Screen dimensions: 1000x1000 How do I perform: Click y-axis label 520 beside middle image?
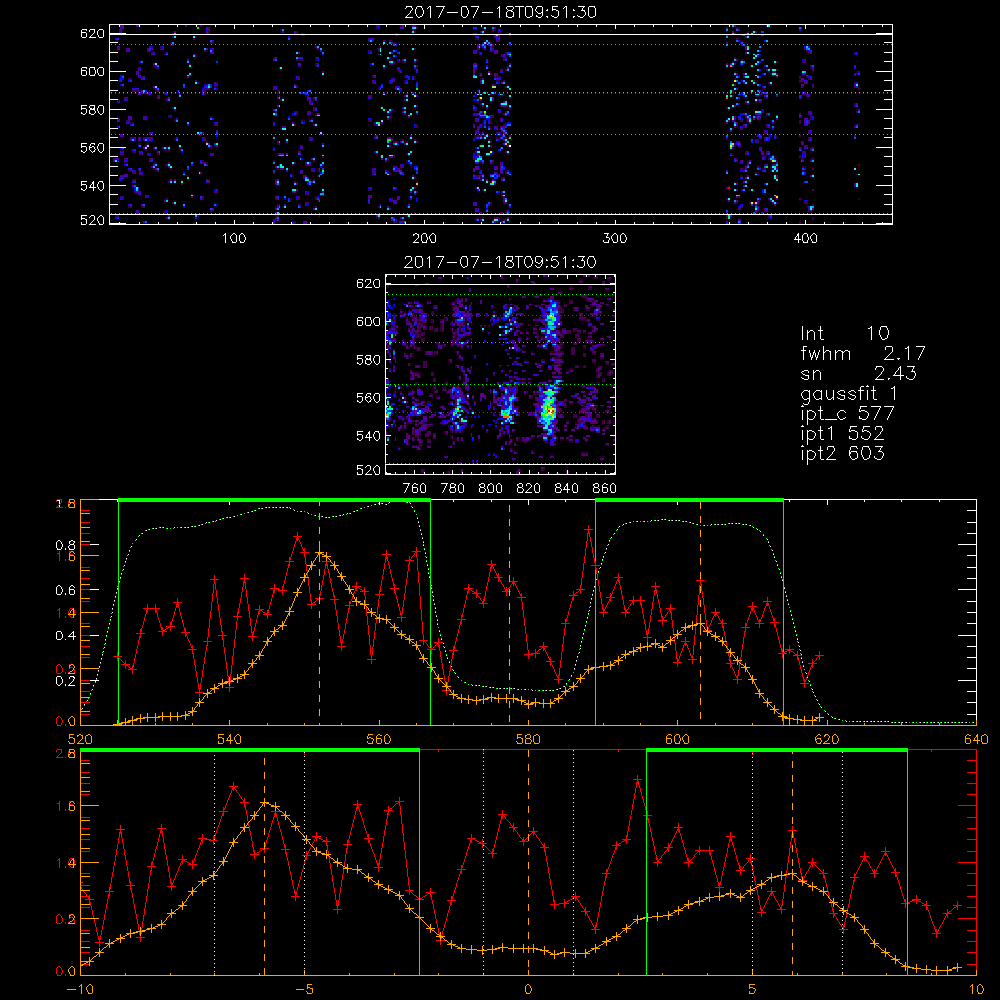368,470
